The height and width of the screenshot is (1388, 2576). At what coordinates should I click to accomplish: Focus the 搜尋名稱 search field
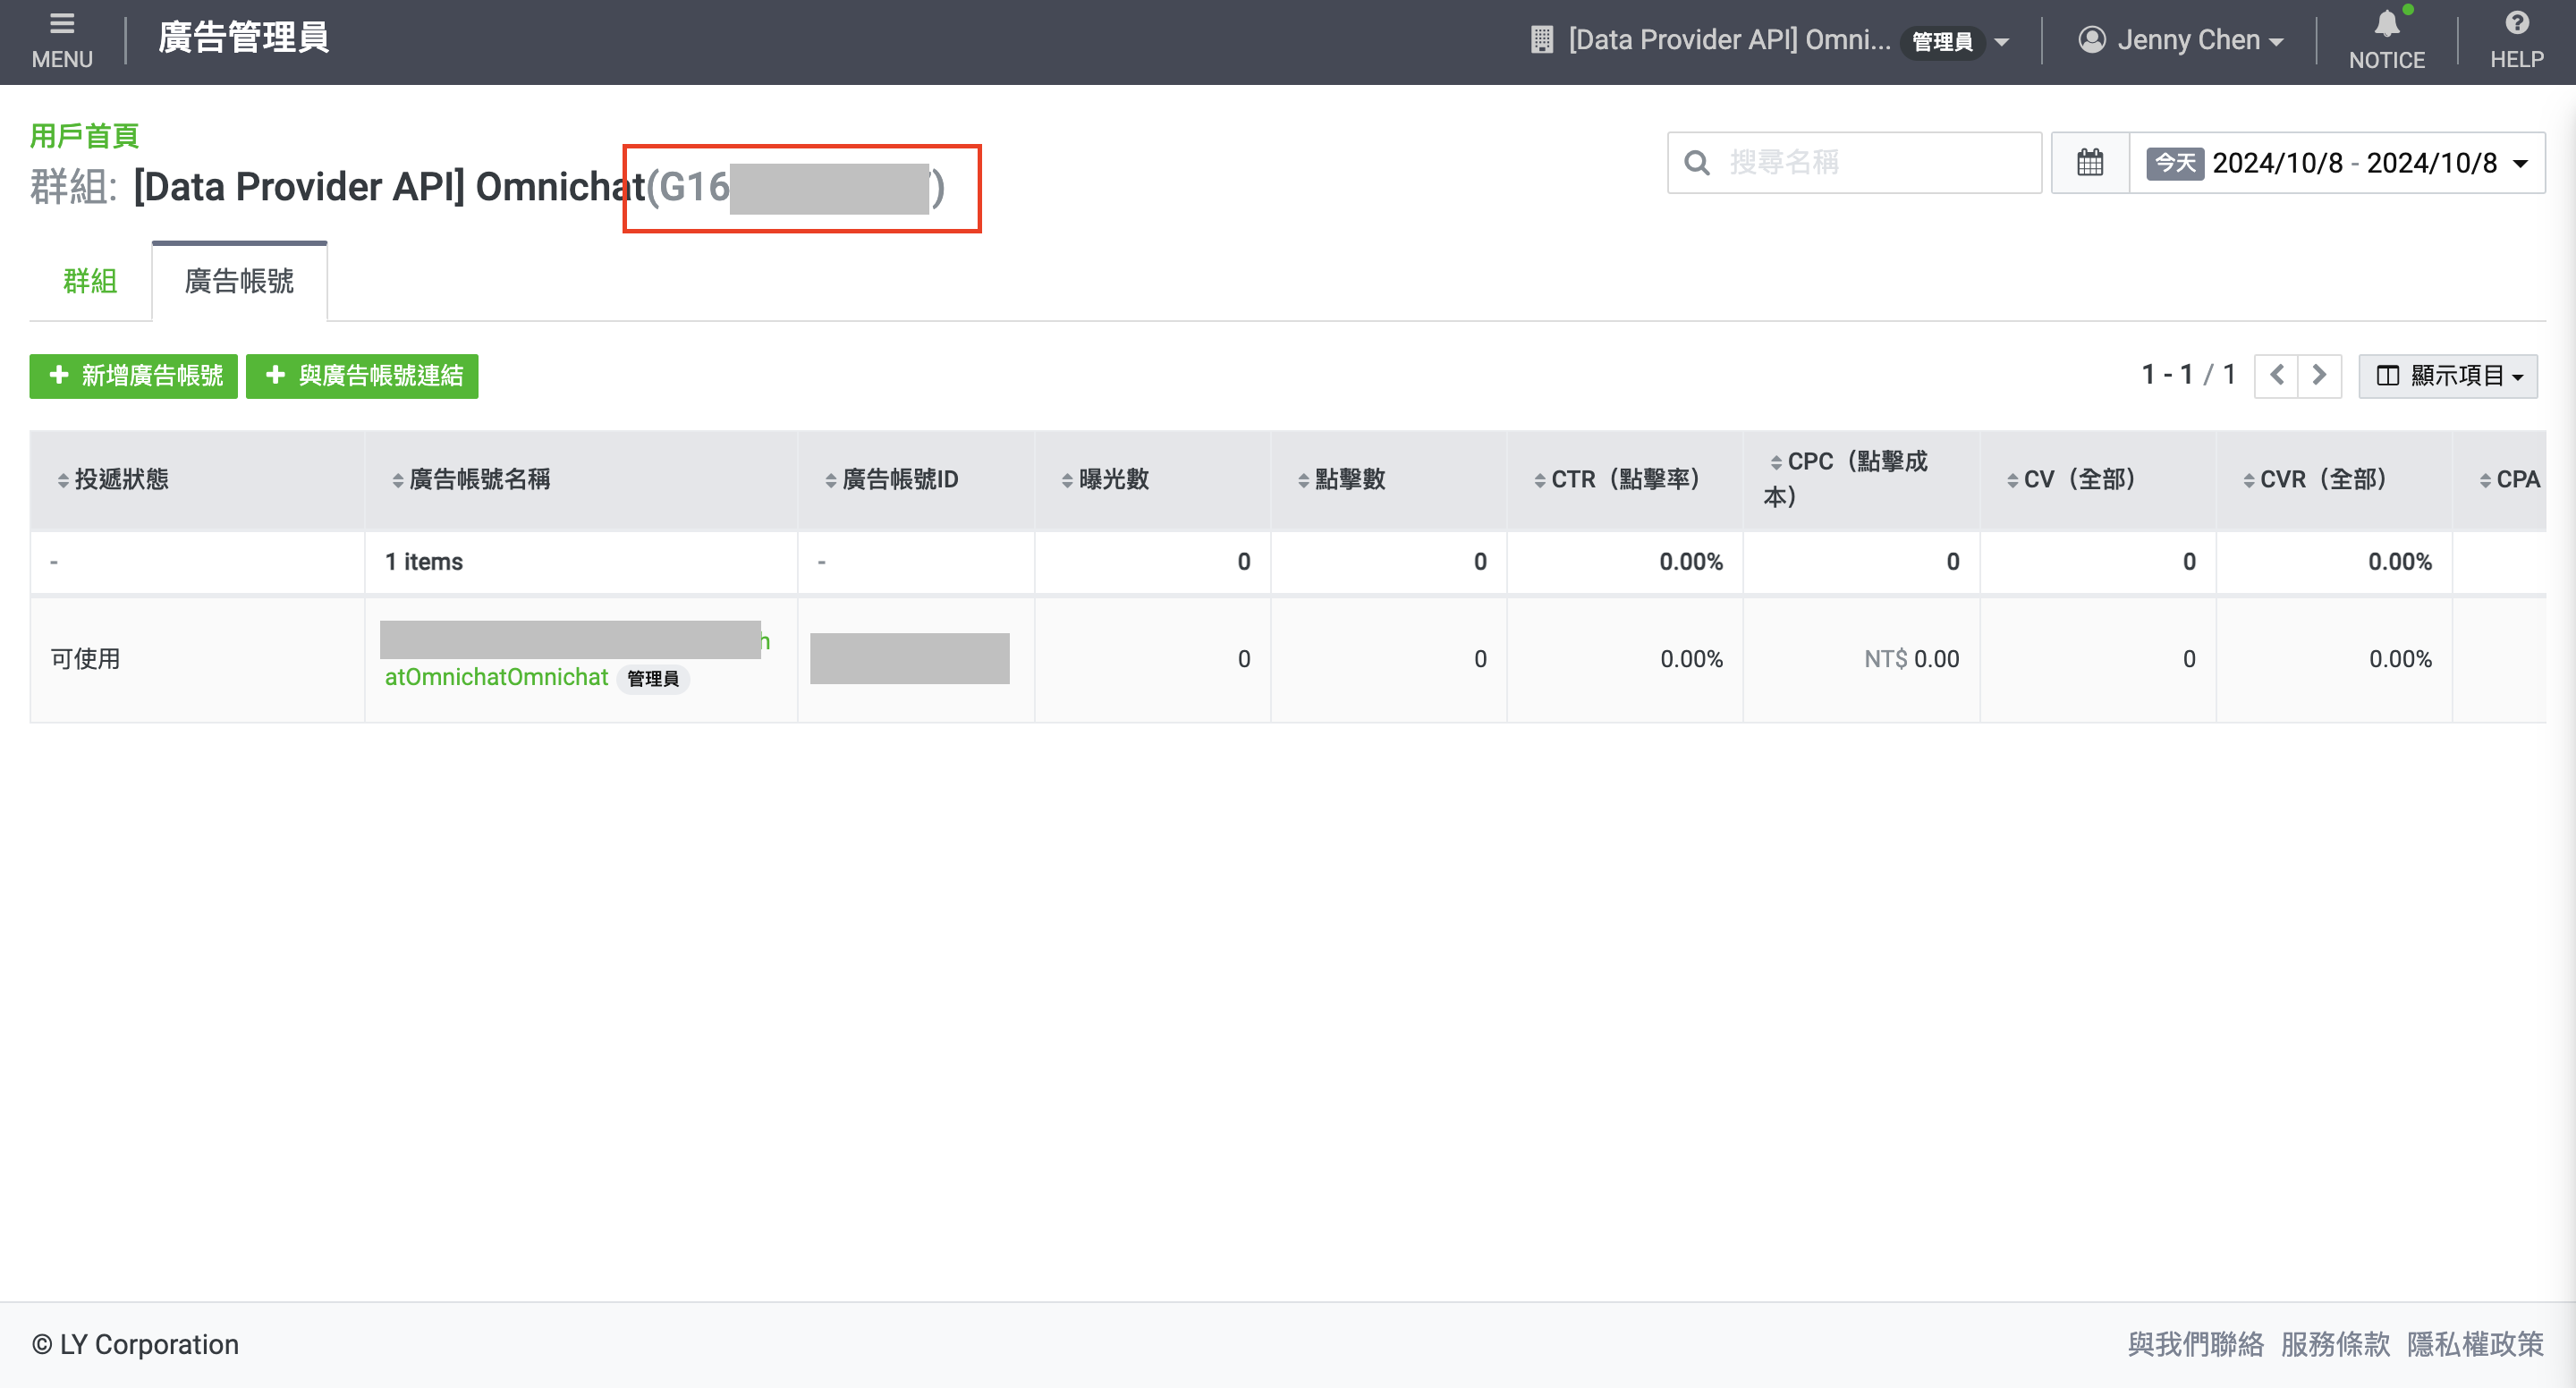click(1870, 163)
